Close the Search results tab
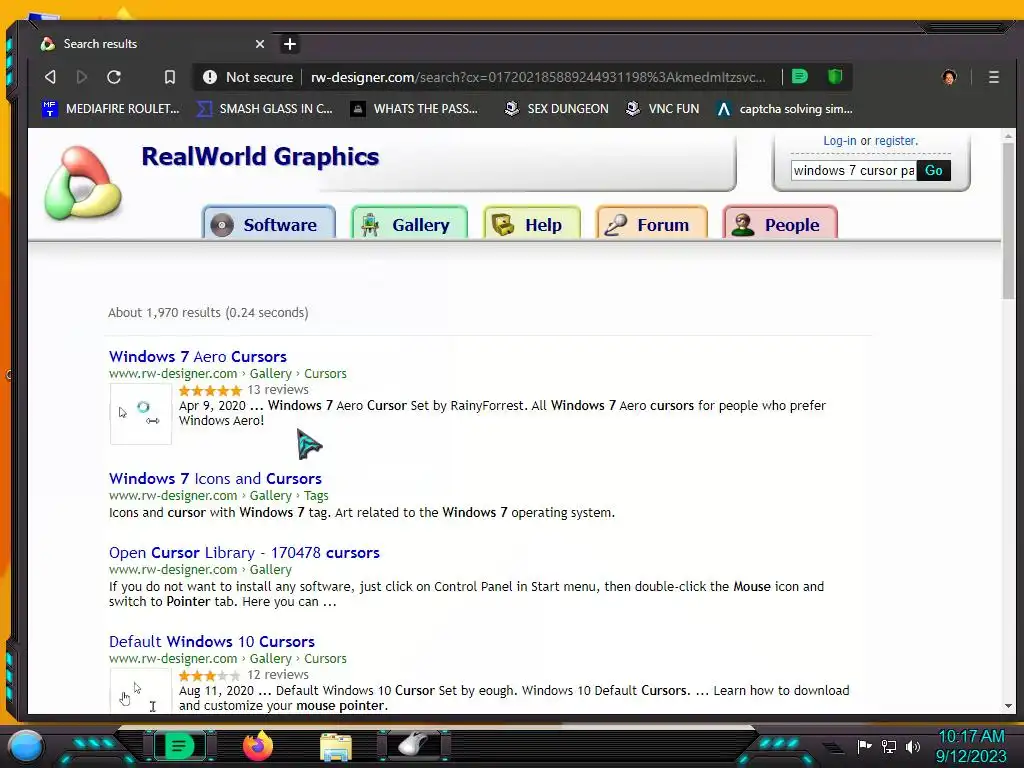1024x768 pixels. click(x=260, y=44)
